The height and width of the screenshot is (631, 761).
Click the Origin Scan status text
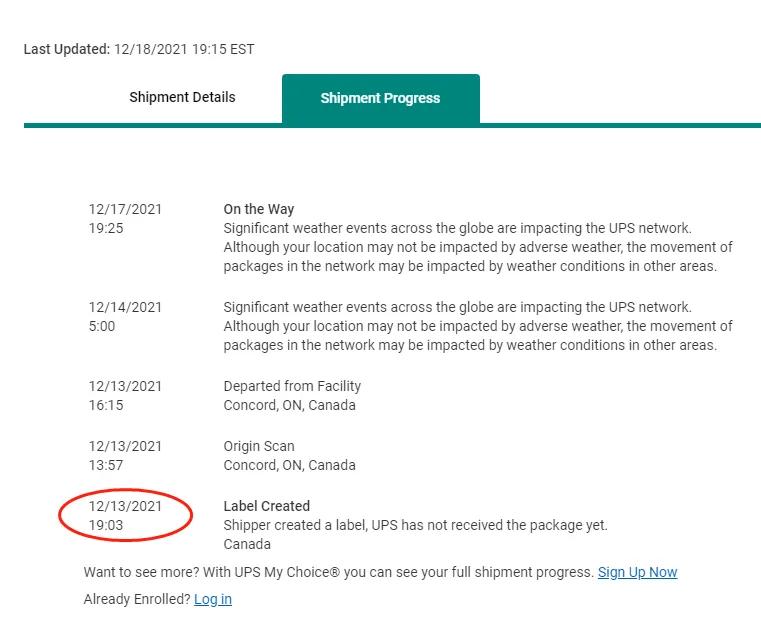click(x=259, y=446)
